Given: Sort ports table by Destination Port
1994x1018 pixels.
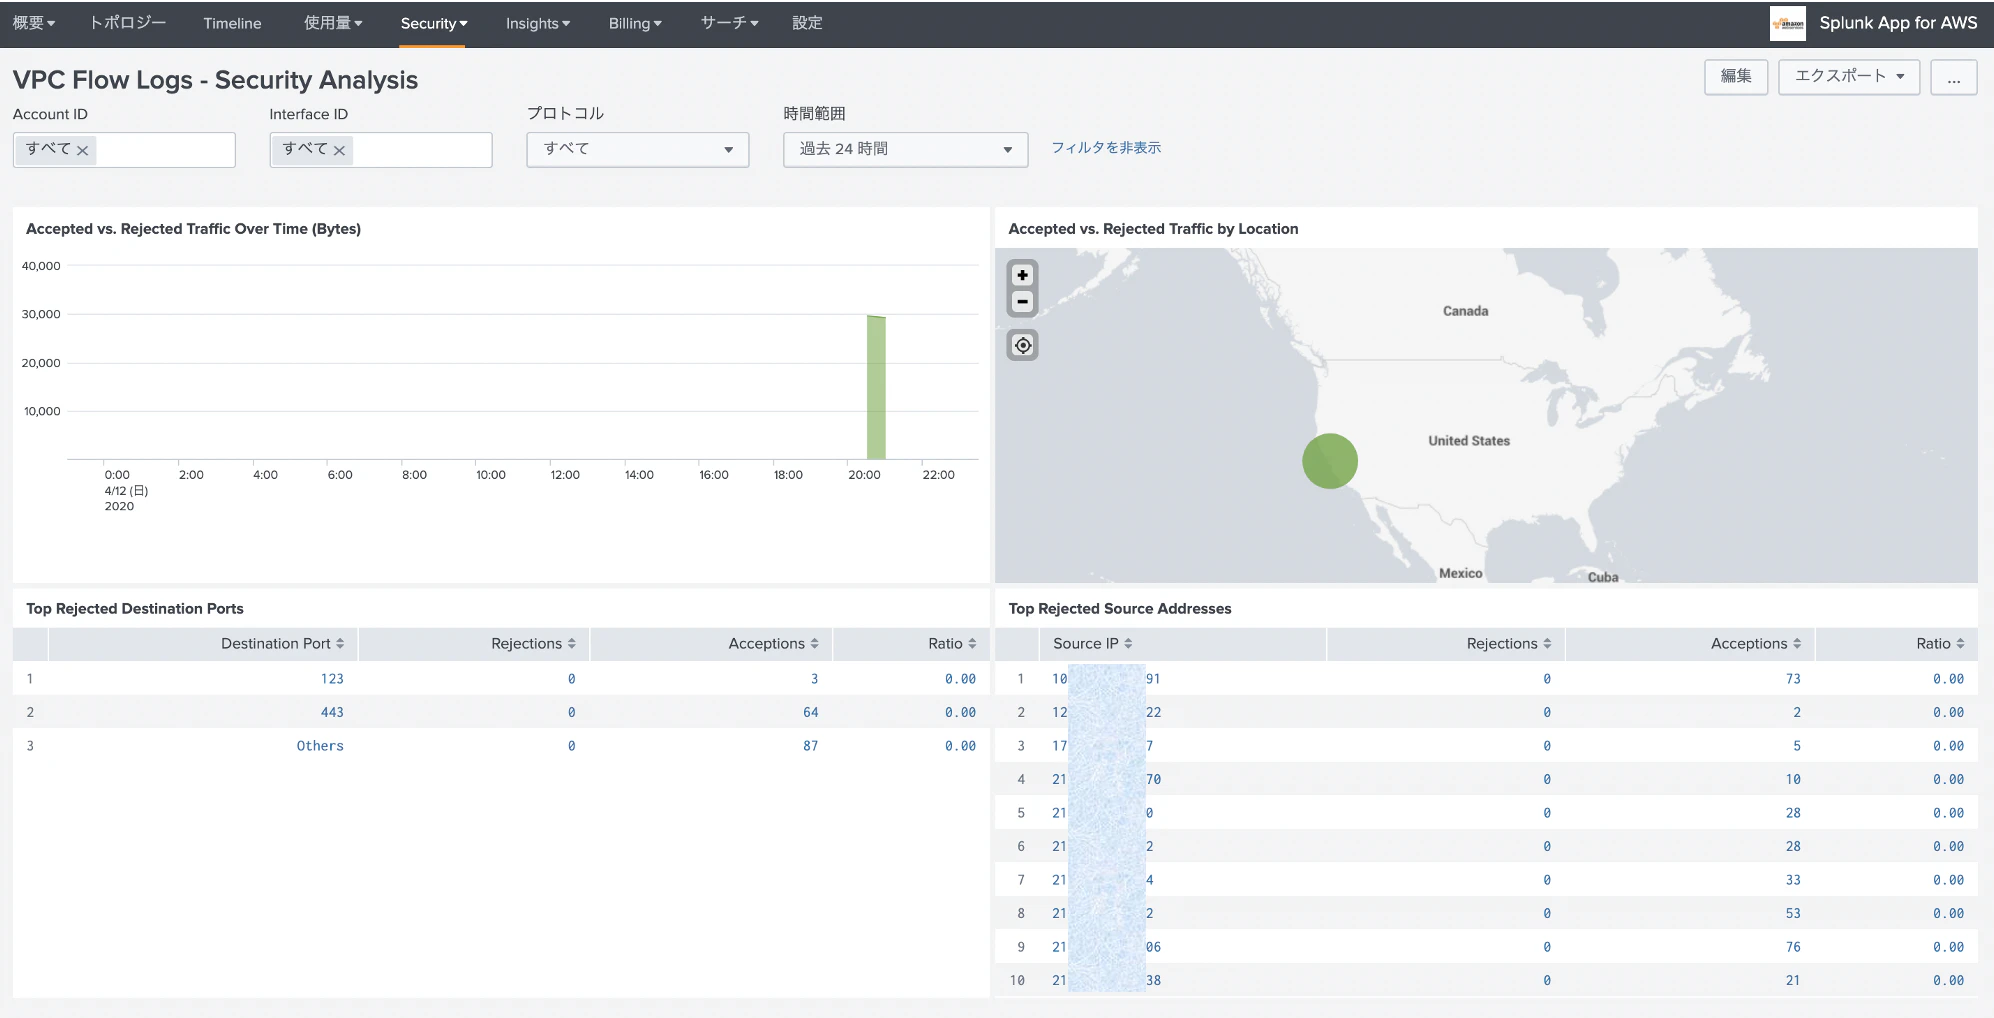Looking at the screenshot, I should 282,644.
